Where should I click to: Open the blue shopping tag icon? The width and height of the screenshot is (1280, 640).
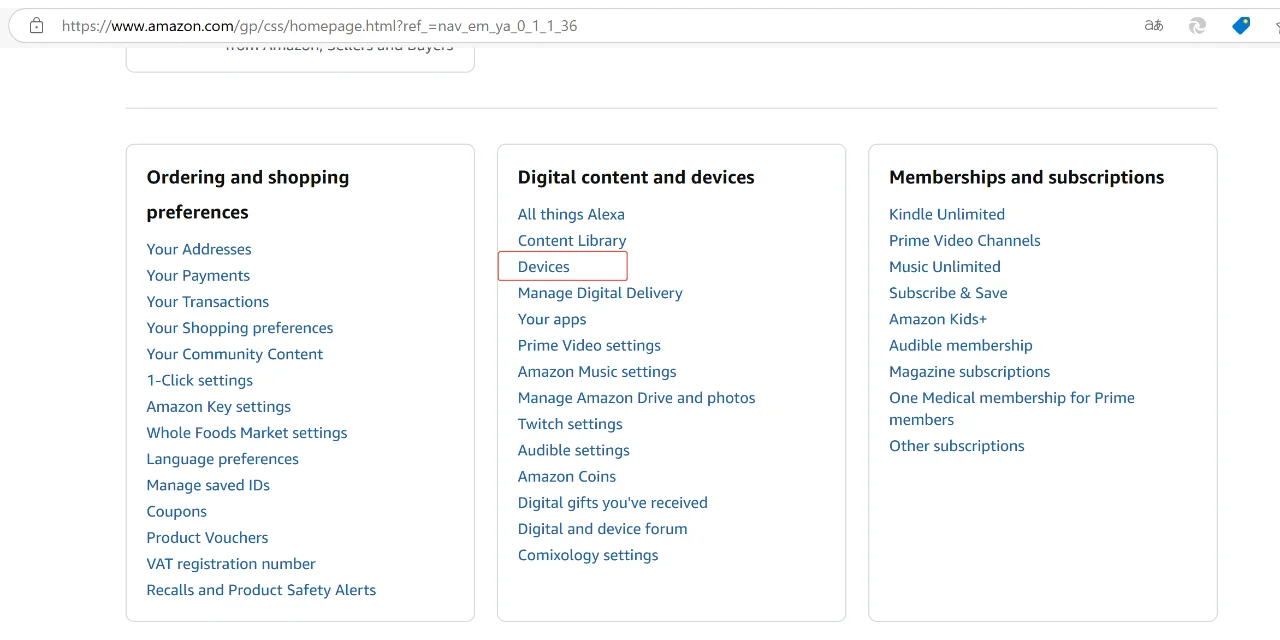pyautogui.click(x=1241, y=26)
